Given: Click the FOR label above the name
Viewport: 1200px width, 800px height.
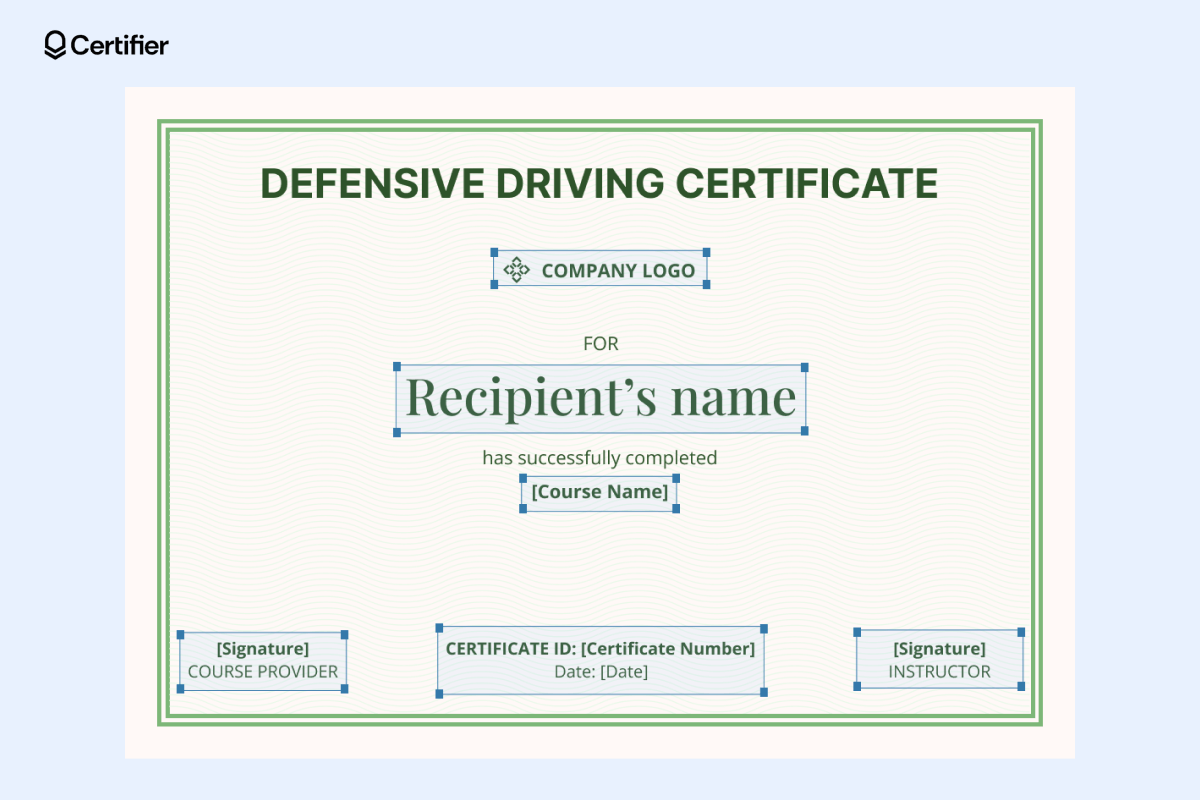Looking at the screenshot, I should pos(601,344).
